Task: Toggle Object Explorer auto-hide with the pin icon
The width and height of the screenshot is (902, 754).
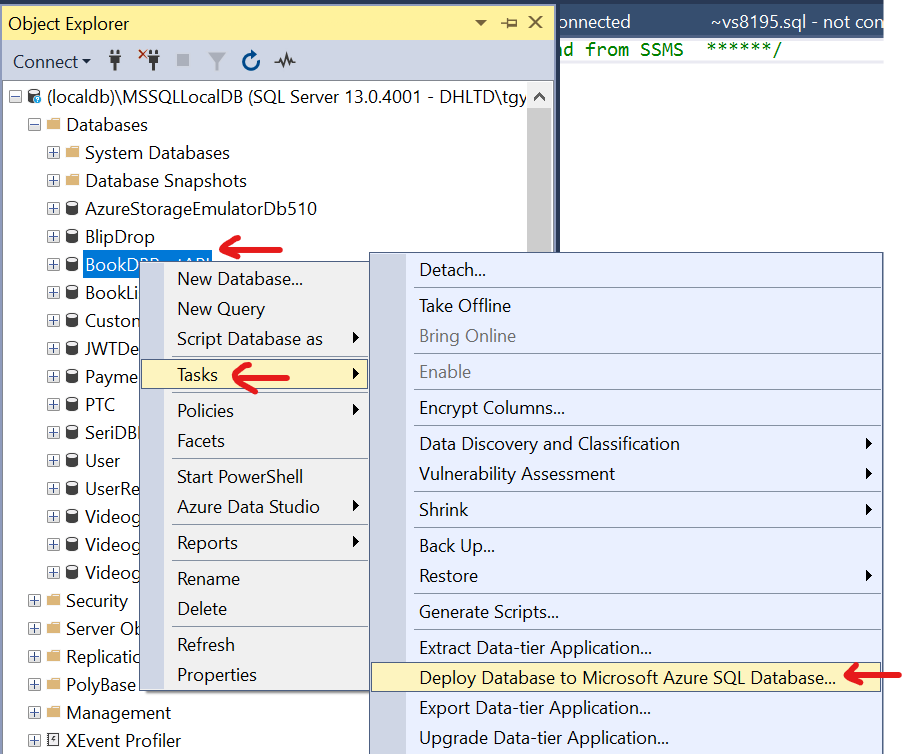Action: pyautogui.click(x=511, y=22)
